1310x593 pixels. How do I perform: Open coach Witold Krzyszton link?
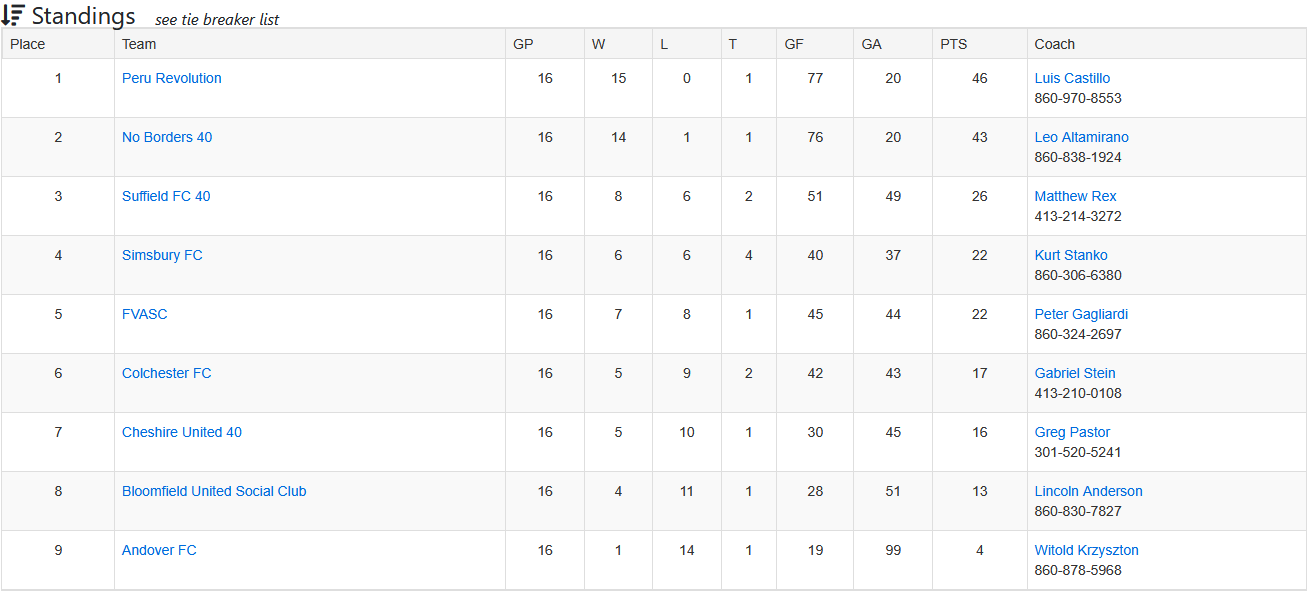[1087, 550]
